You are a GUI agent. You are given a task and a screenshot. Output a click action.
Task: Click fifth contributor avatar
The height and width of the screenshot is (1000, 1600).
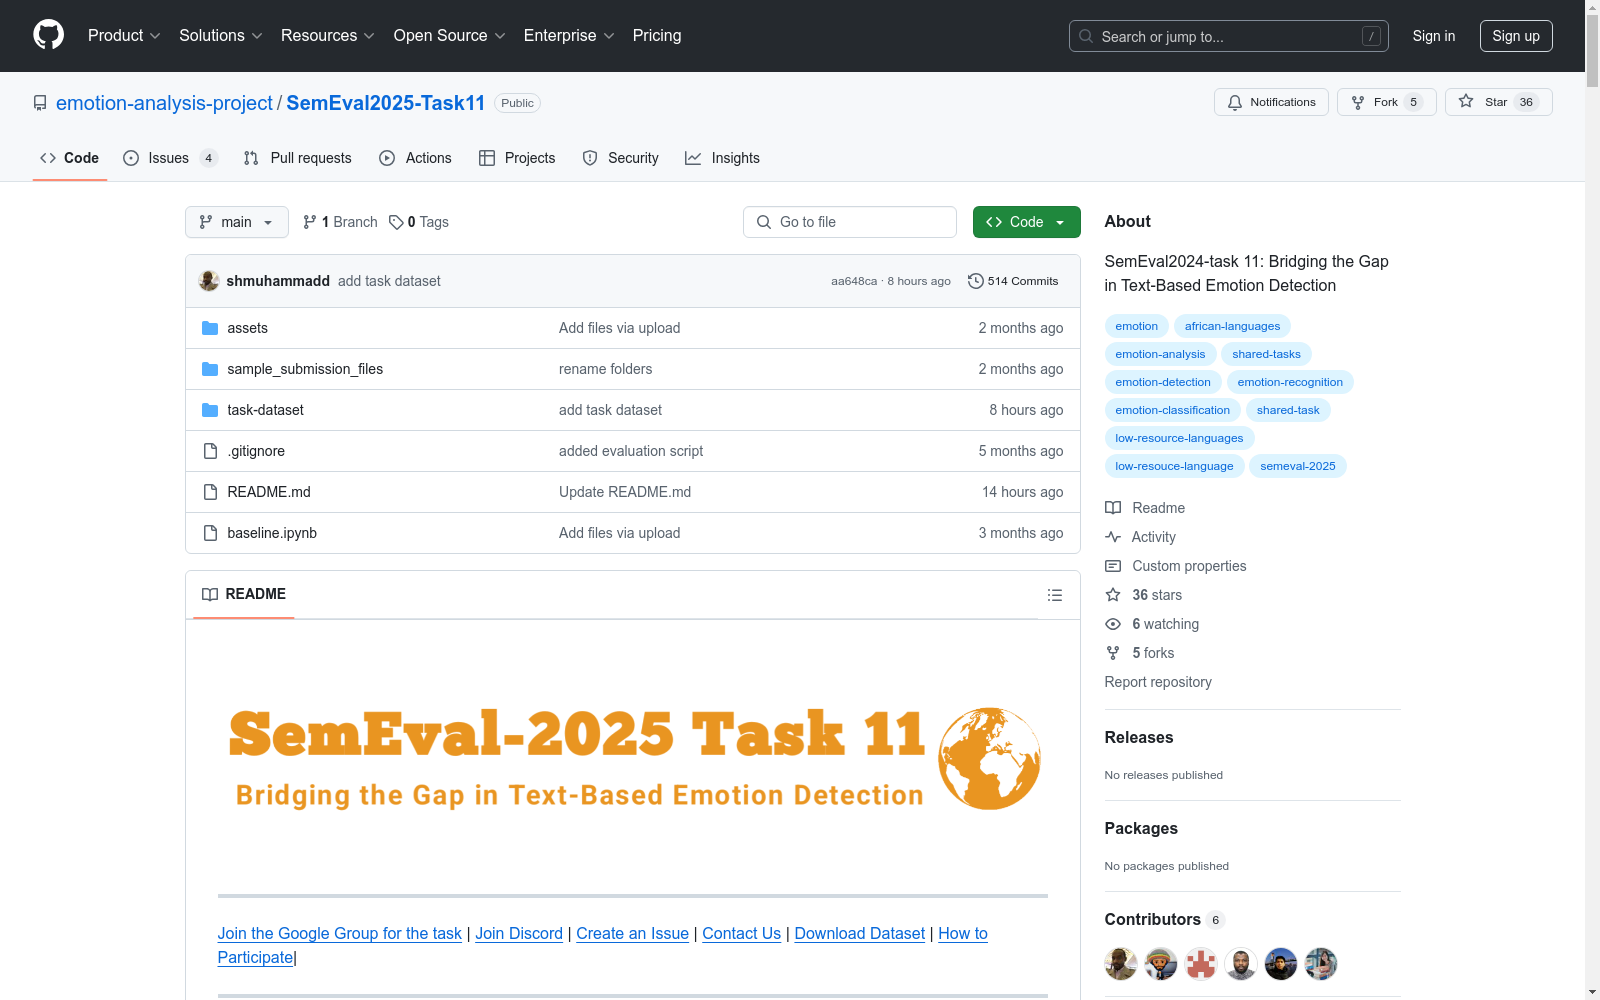(x=1281, y=964)
